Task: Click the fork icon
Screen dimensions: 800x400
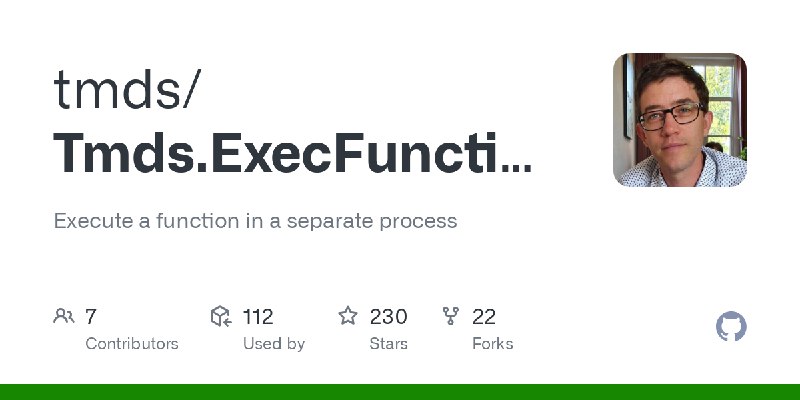Action: (x=451, y=316)
